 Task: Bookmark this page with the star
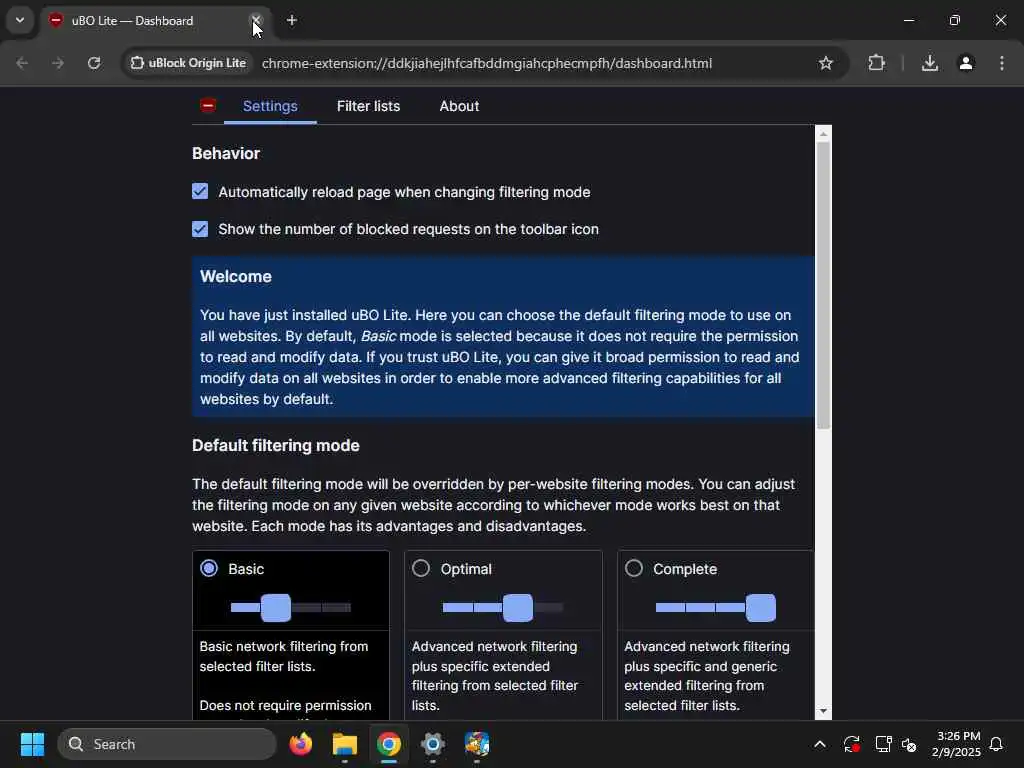[825, 63]
